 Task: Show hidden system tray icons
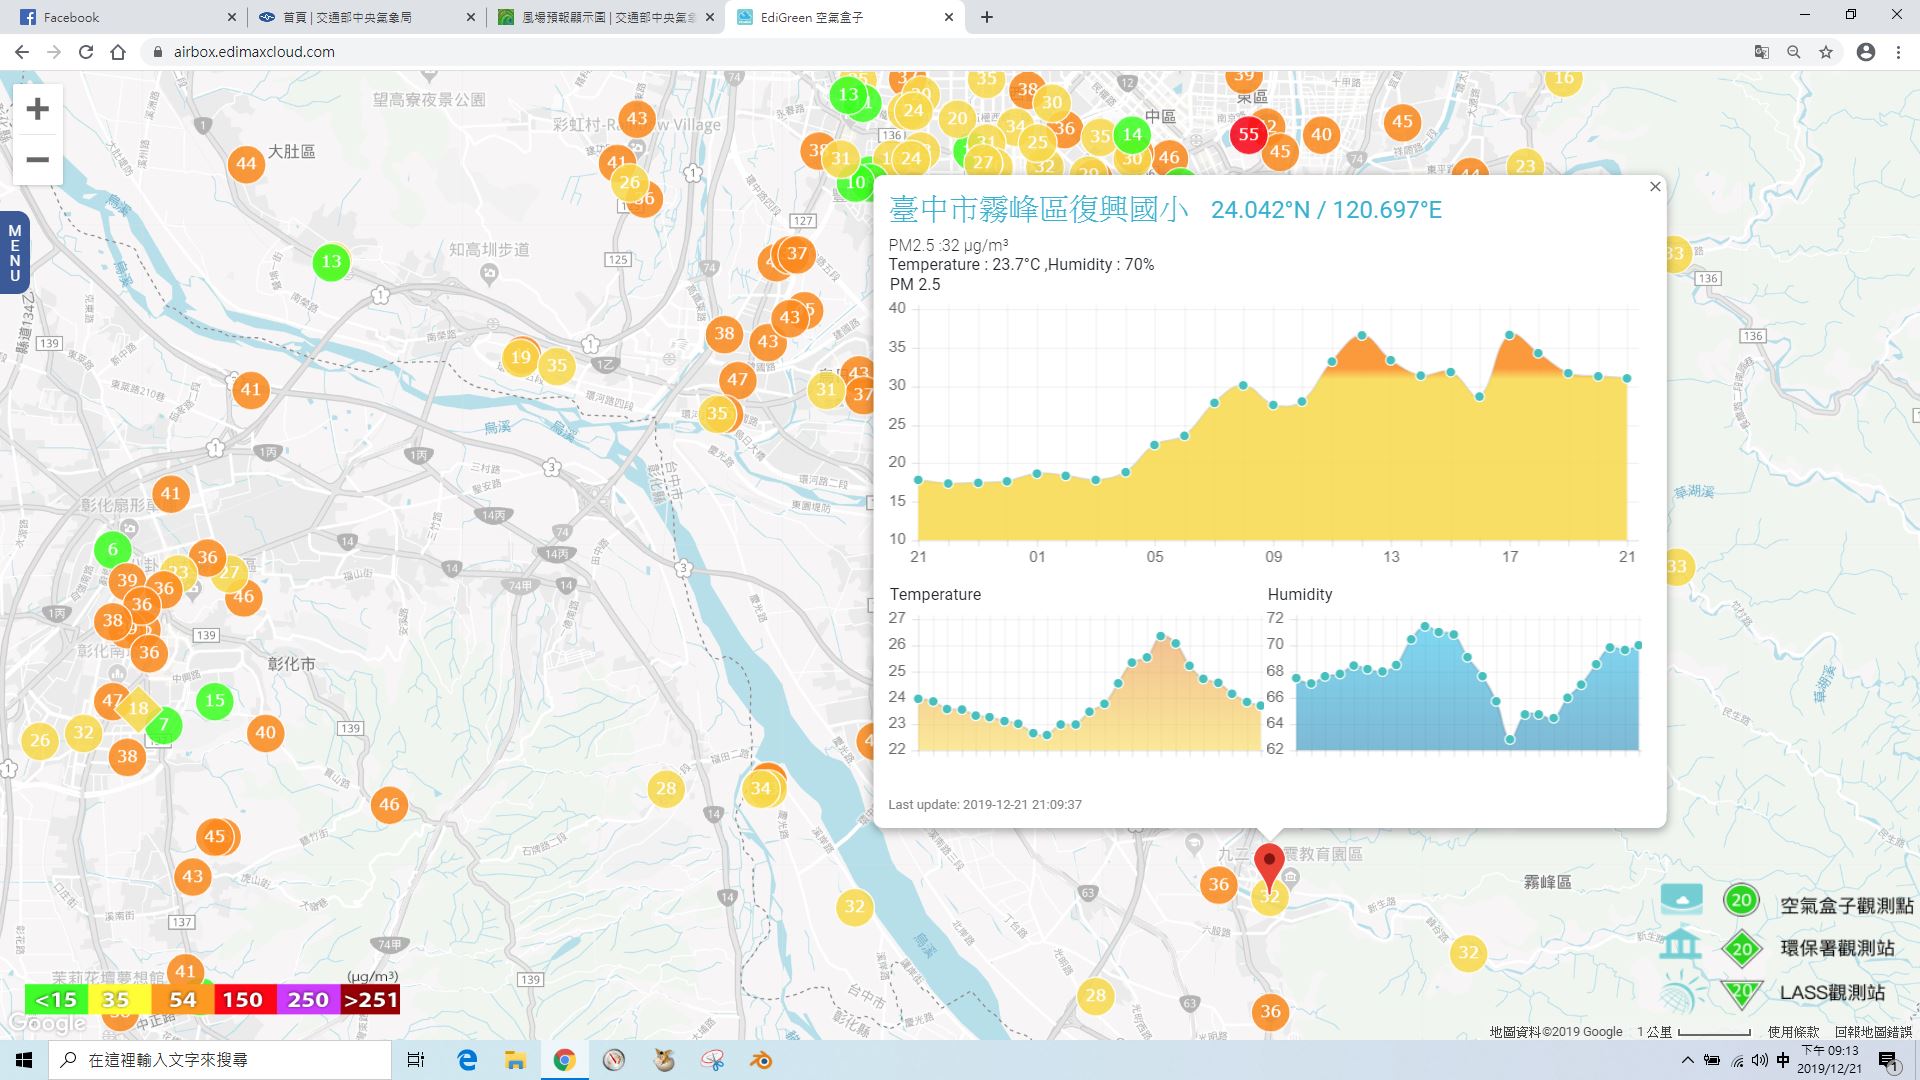click(1688, 1060)
